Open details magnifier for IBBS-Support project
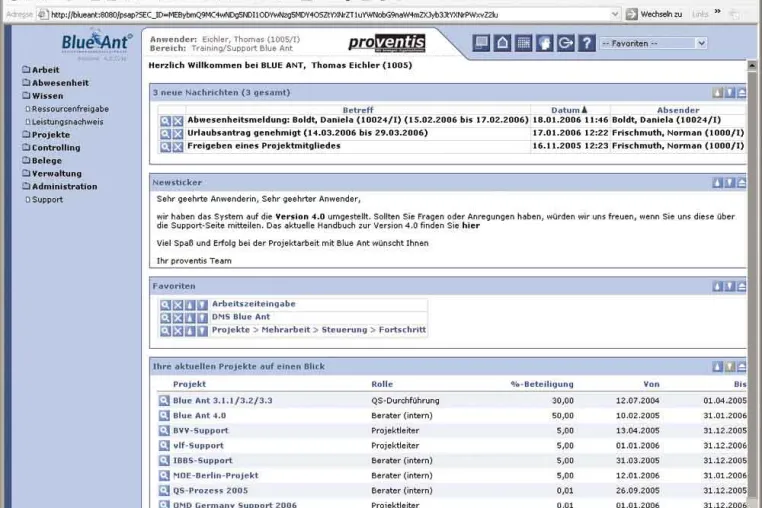Screen dimensions: 762x508 point(164,460)
